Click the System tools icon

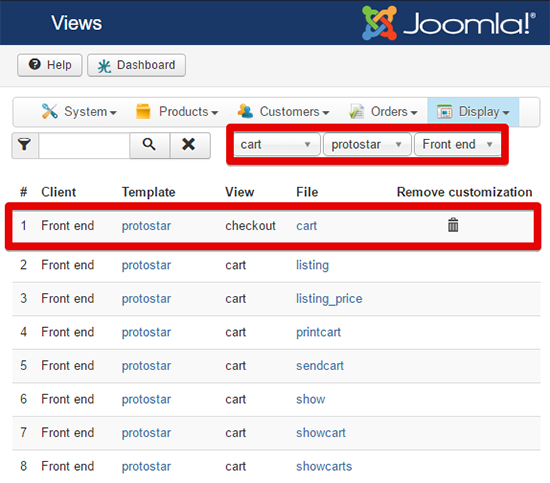tap(49, 112)
